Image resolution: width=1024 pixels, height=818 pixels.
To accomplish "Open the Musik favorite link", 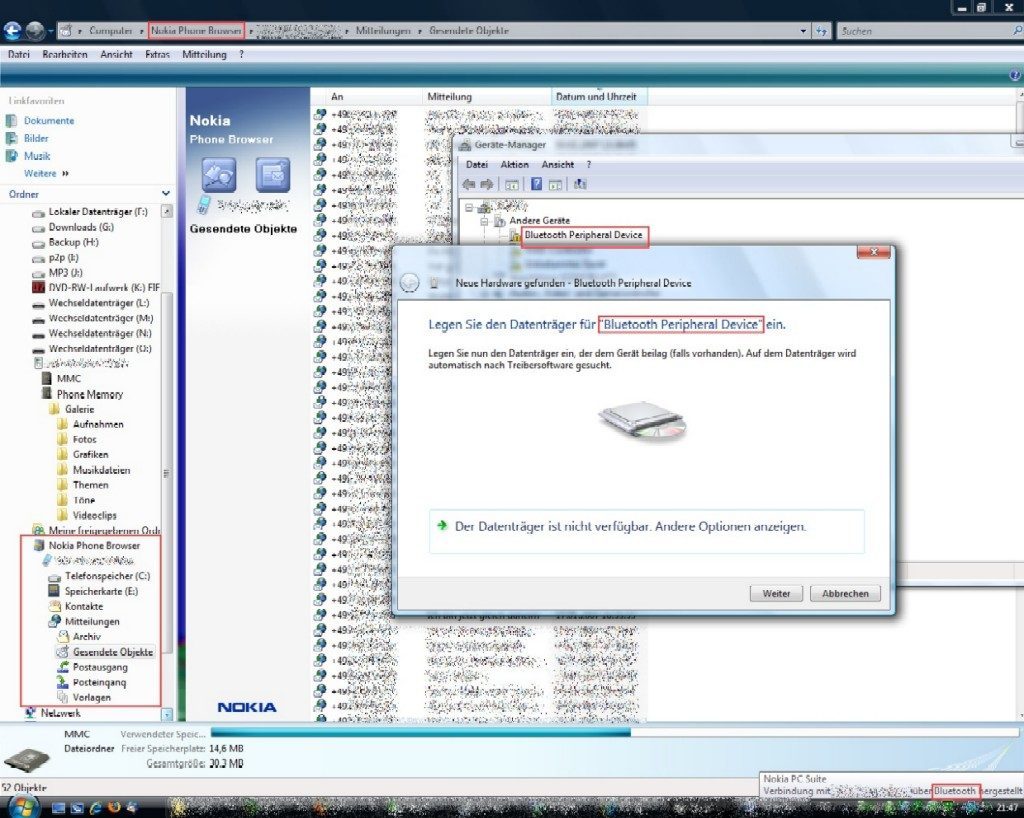I will (x=37, y=156).
